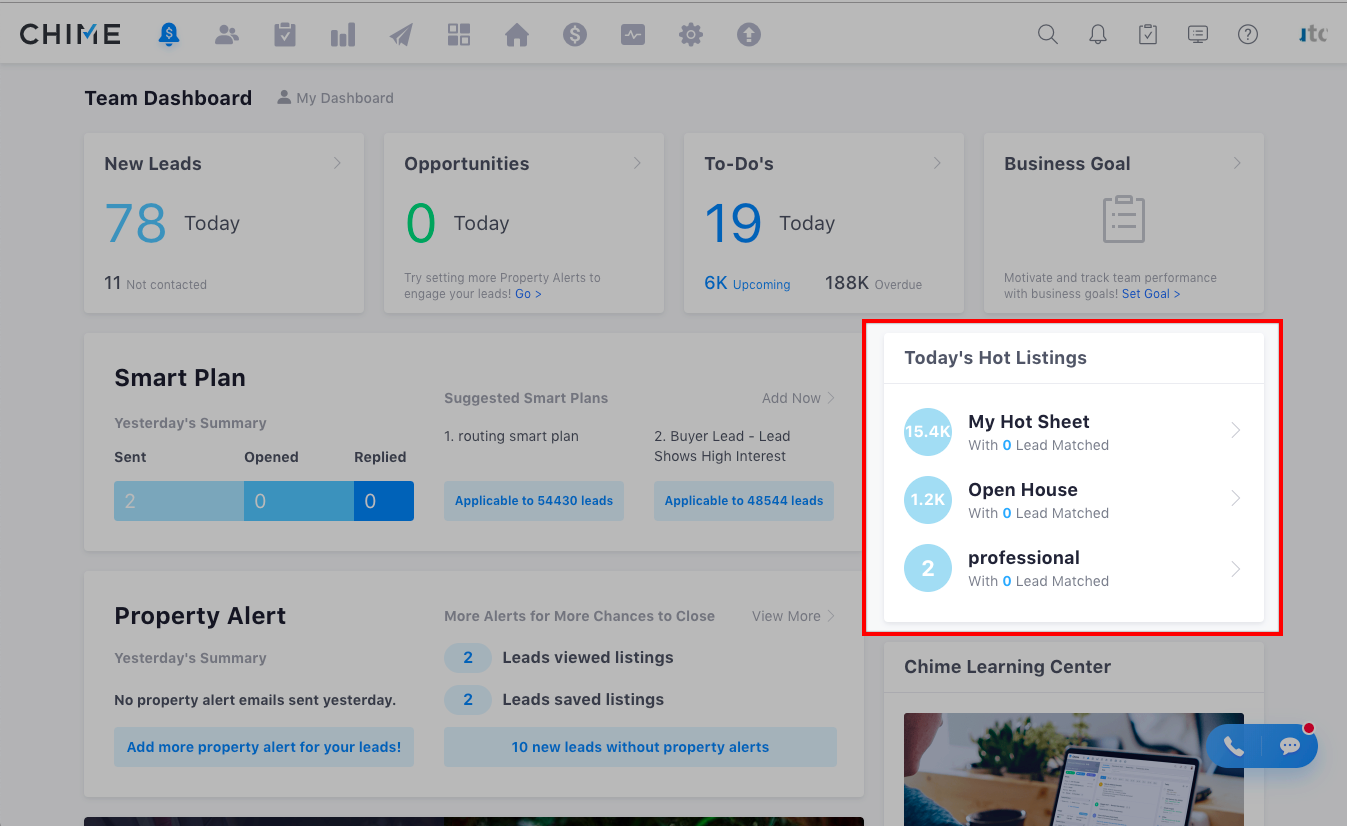The image size is (1347, 826).
Task: Open the Chime Learning Center video thumbnail
Action: [x=1073, y=768]
